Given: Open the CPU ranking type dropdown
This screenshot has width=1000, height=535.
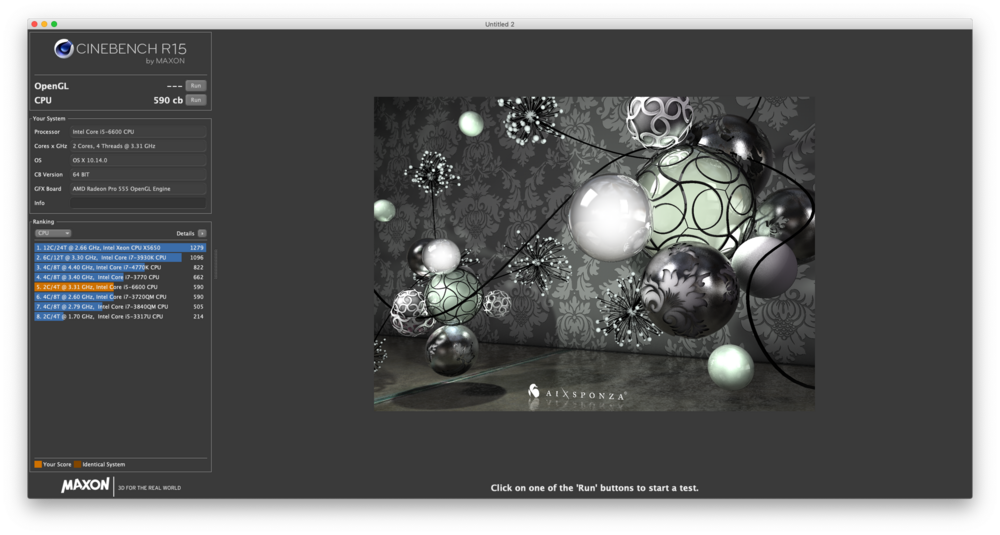Looking at the screenshot, I should coord(53,233).
